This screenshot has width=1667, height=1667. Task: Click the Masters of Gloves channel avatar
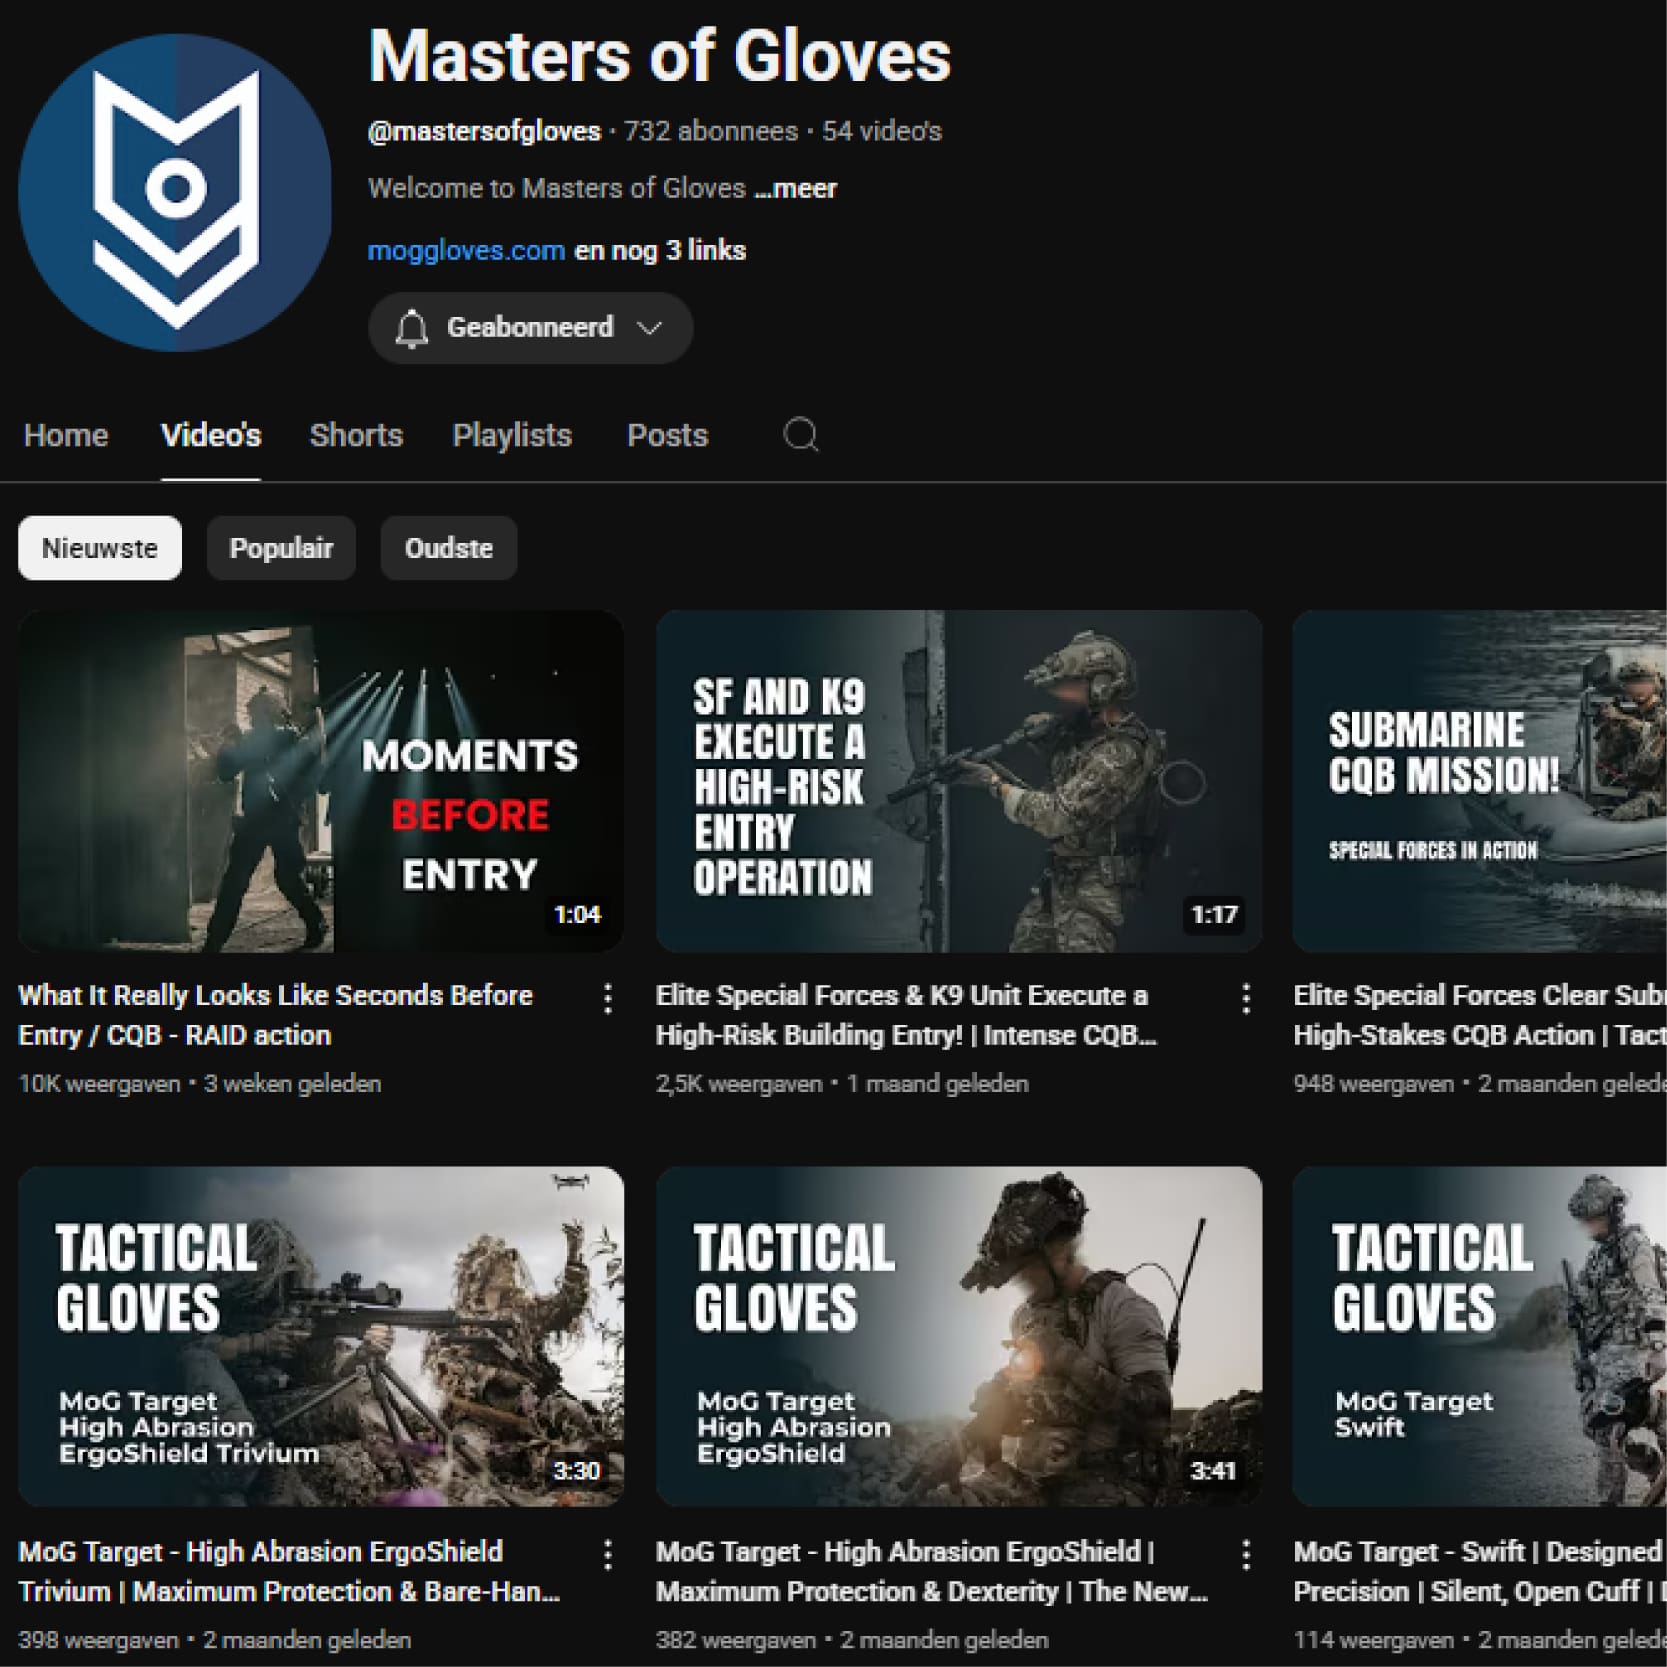coord(175,193)
